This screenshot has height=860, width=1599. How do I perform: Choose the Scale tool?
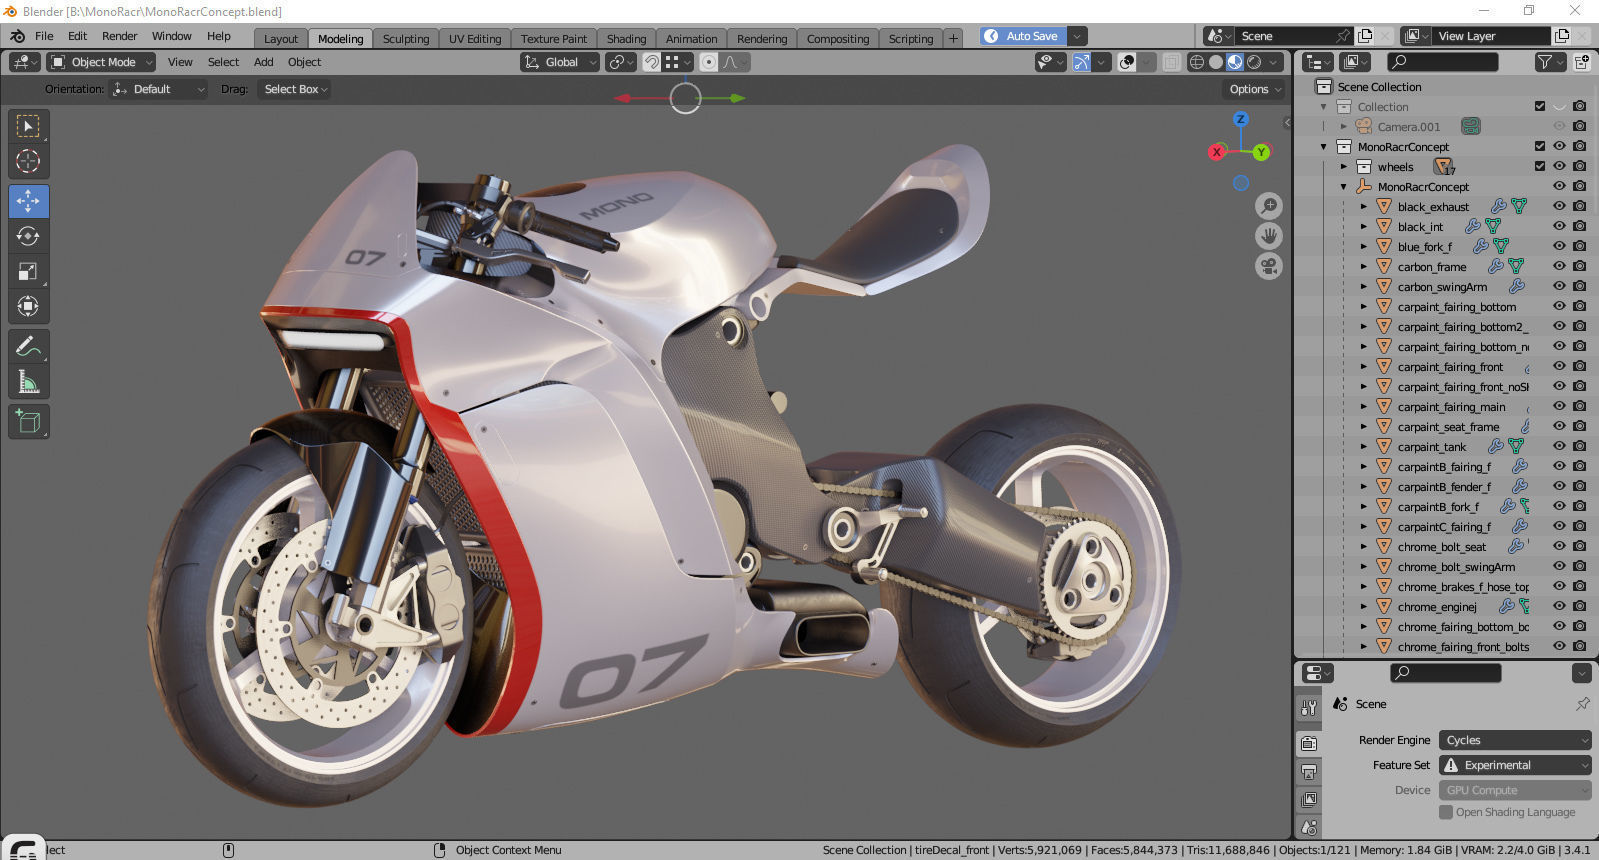point(28,271)
